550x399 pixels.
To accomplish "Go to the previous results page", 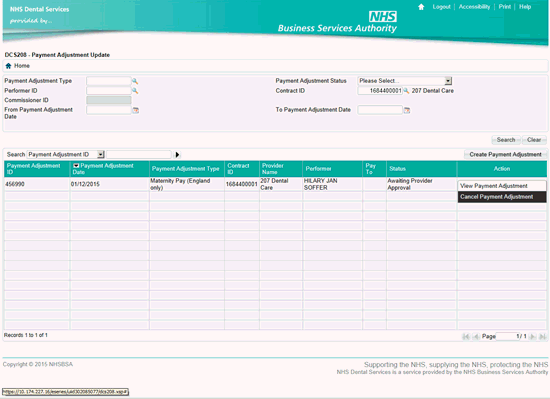I will (476, 337).
